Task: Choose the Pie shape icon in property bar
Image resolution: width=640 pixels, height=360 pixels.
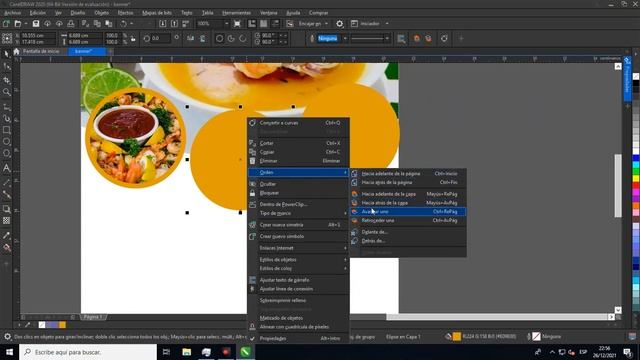Action: point(231,38)
